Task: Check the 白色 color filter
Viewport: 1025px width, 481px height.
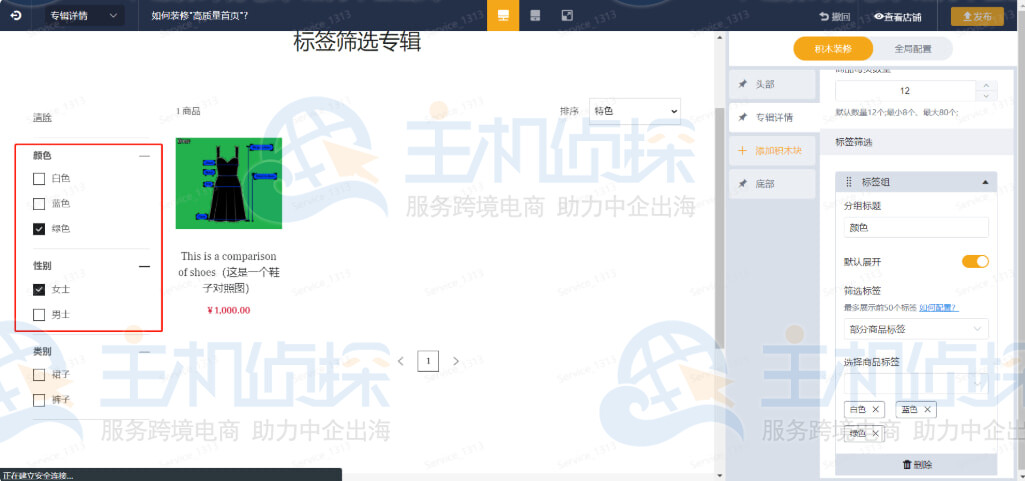Action: pos(39,178)
